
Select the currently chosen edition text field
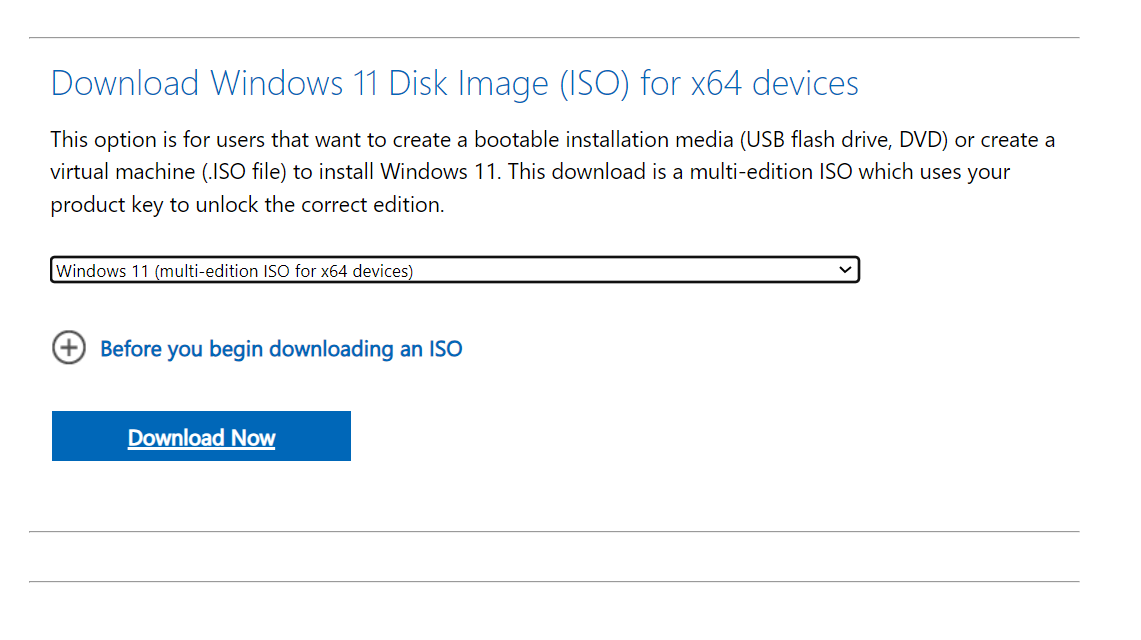pyautogui.click(x=300, y=269)
